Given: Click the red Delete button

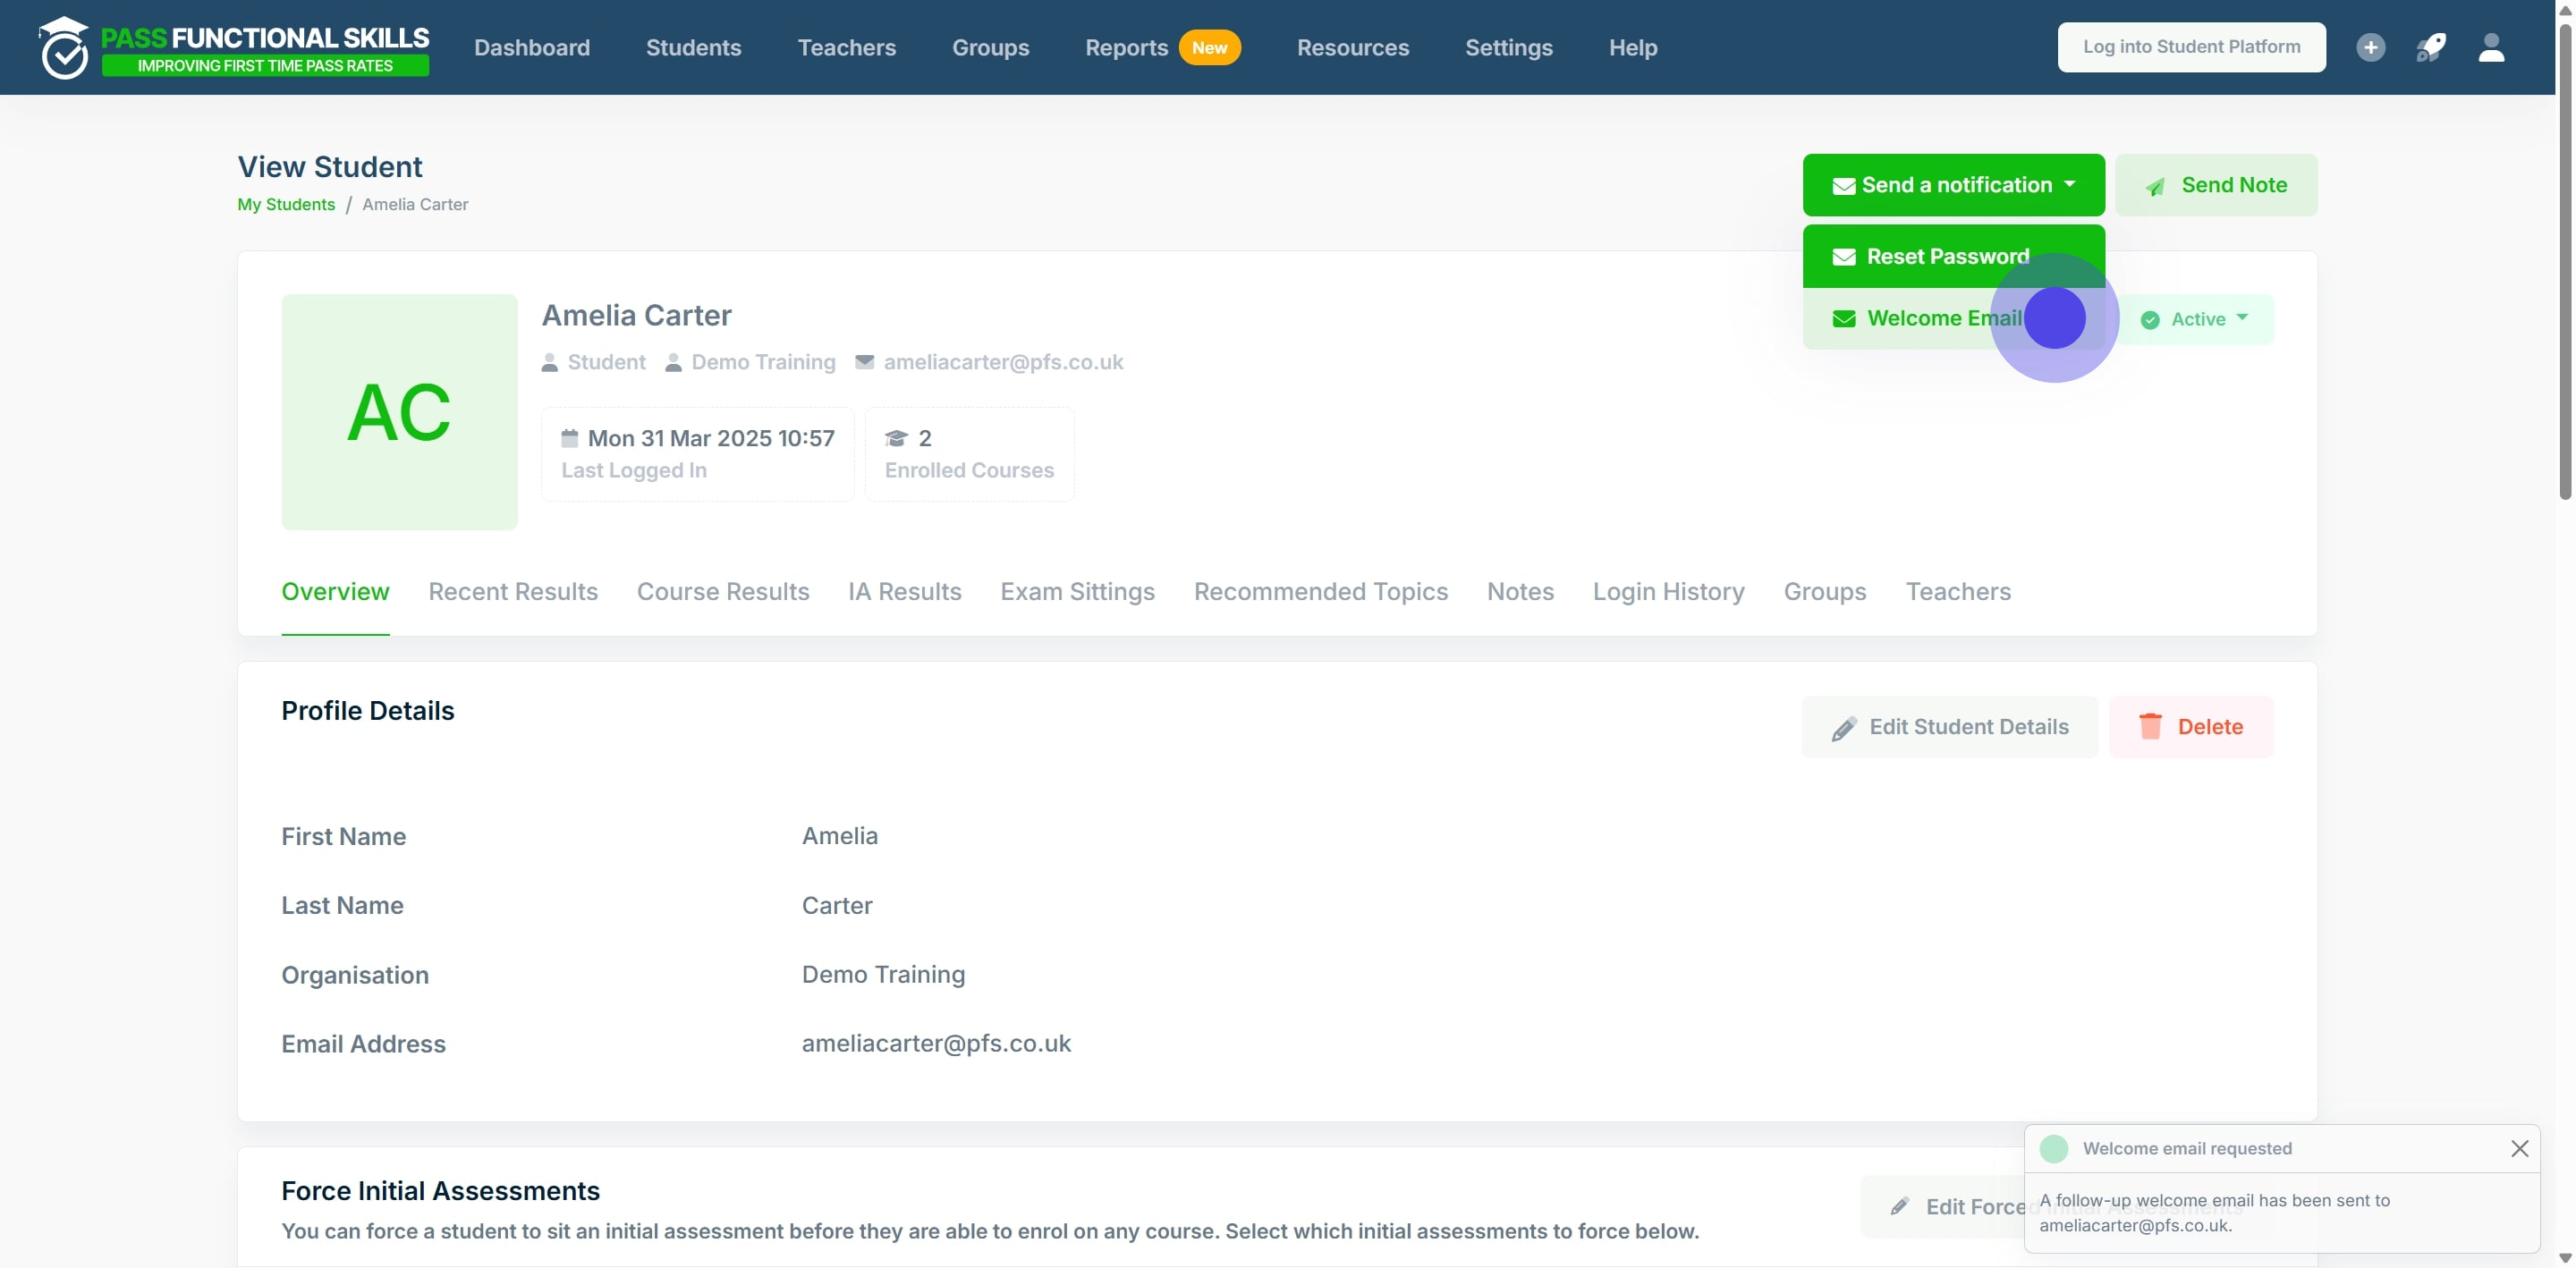Looking at the screenshot, I should click(x=2190, y=726).
